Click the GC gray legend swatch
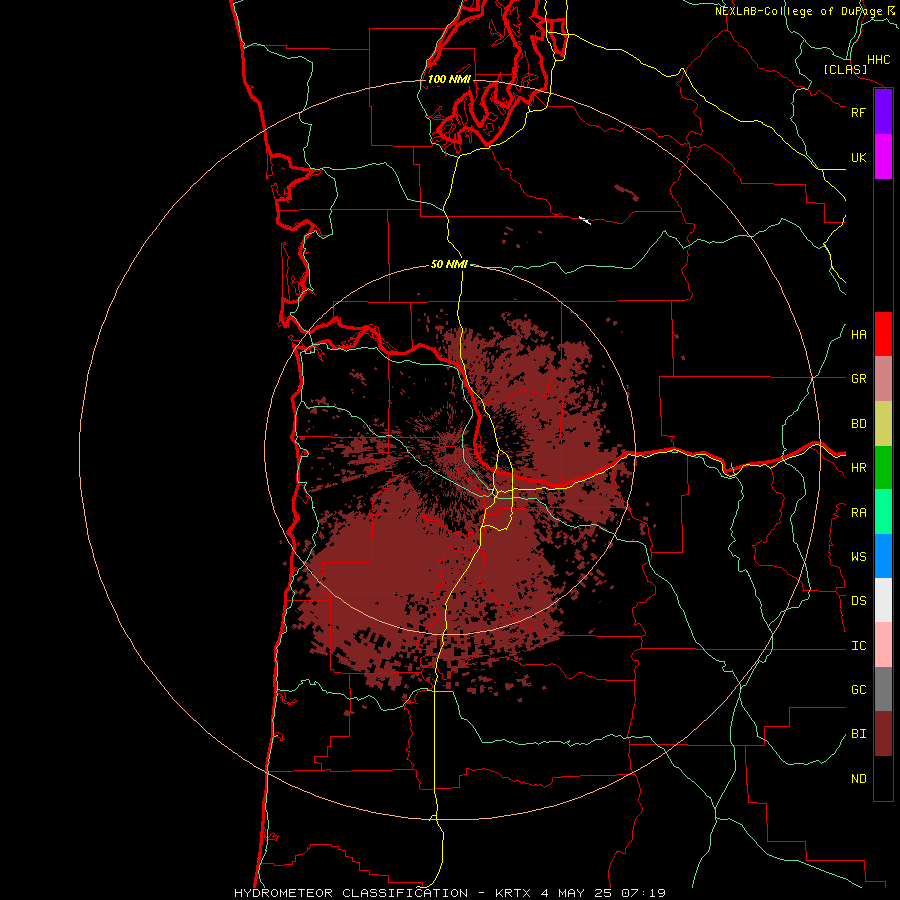Image resolution: width=900 pixels, height=900 pixels. click(x=883, y=689)
